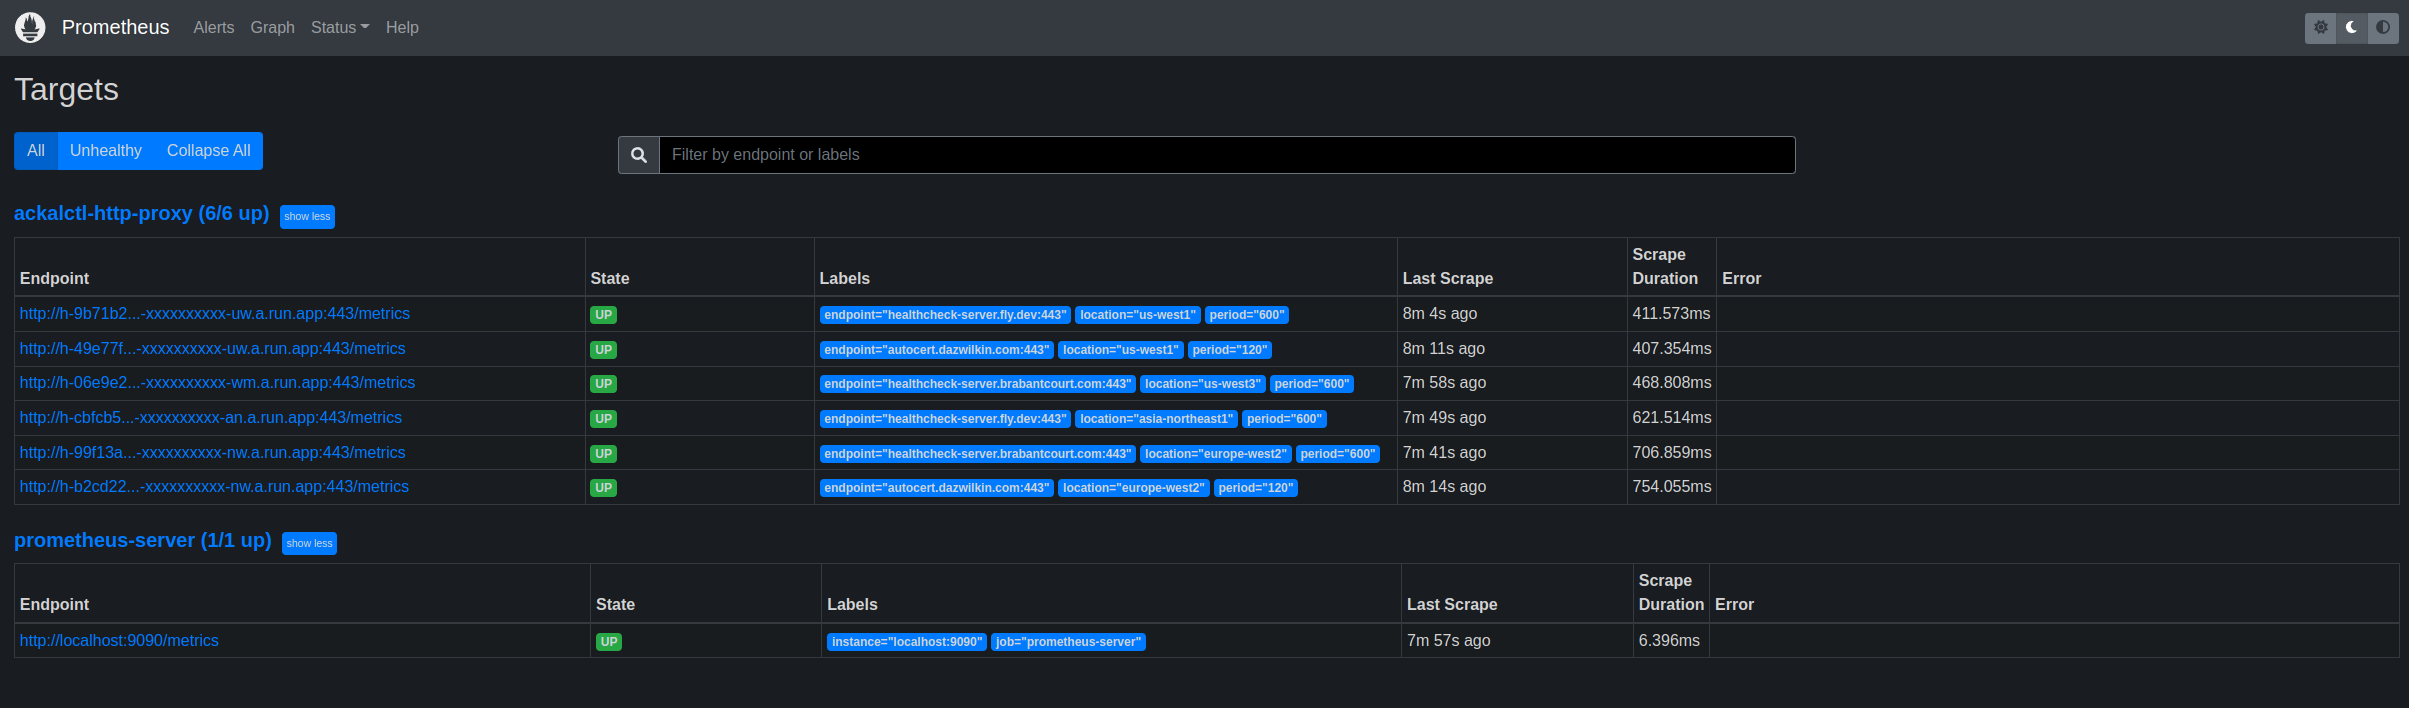Click the 6.396ms scrape duration
Image resolution: width=2409 pixels, height=708 pixels.
[x=1669, y=641]
